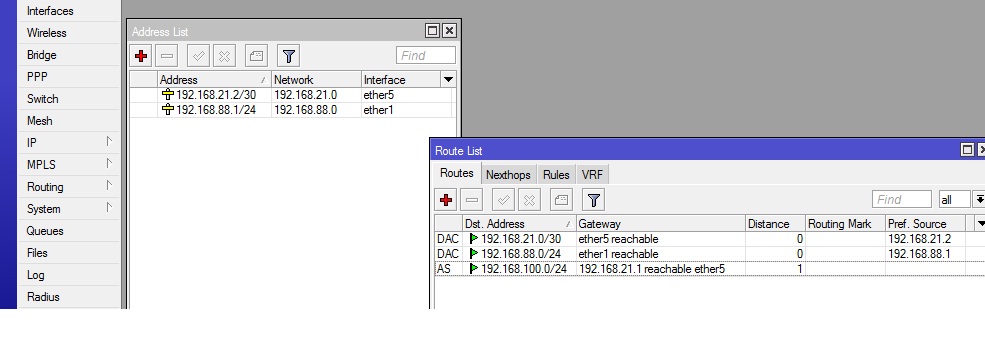Open Mesh from the sidebar
The height and width of the screenshot is (360, 985).
(x=68, y=121)
